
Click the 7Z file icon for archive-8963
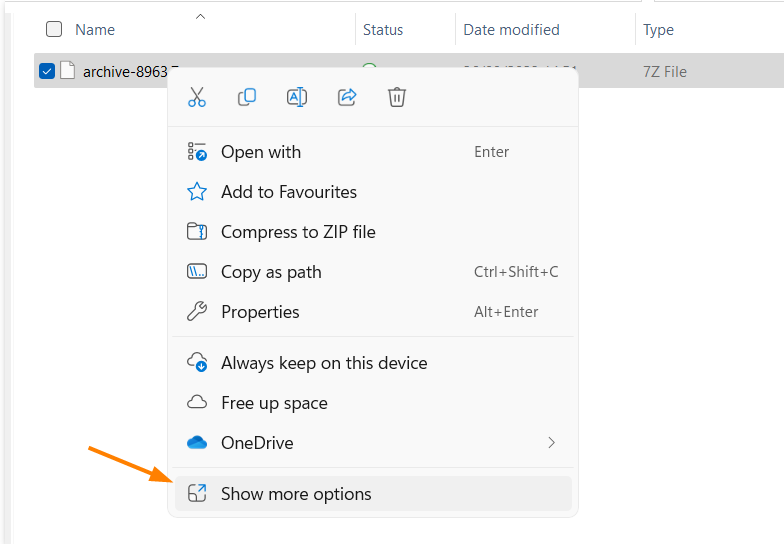[68, 71]
